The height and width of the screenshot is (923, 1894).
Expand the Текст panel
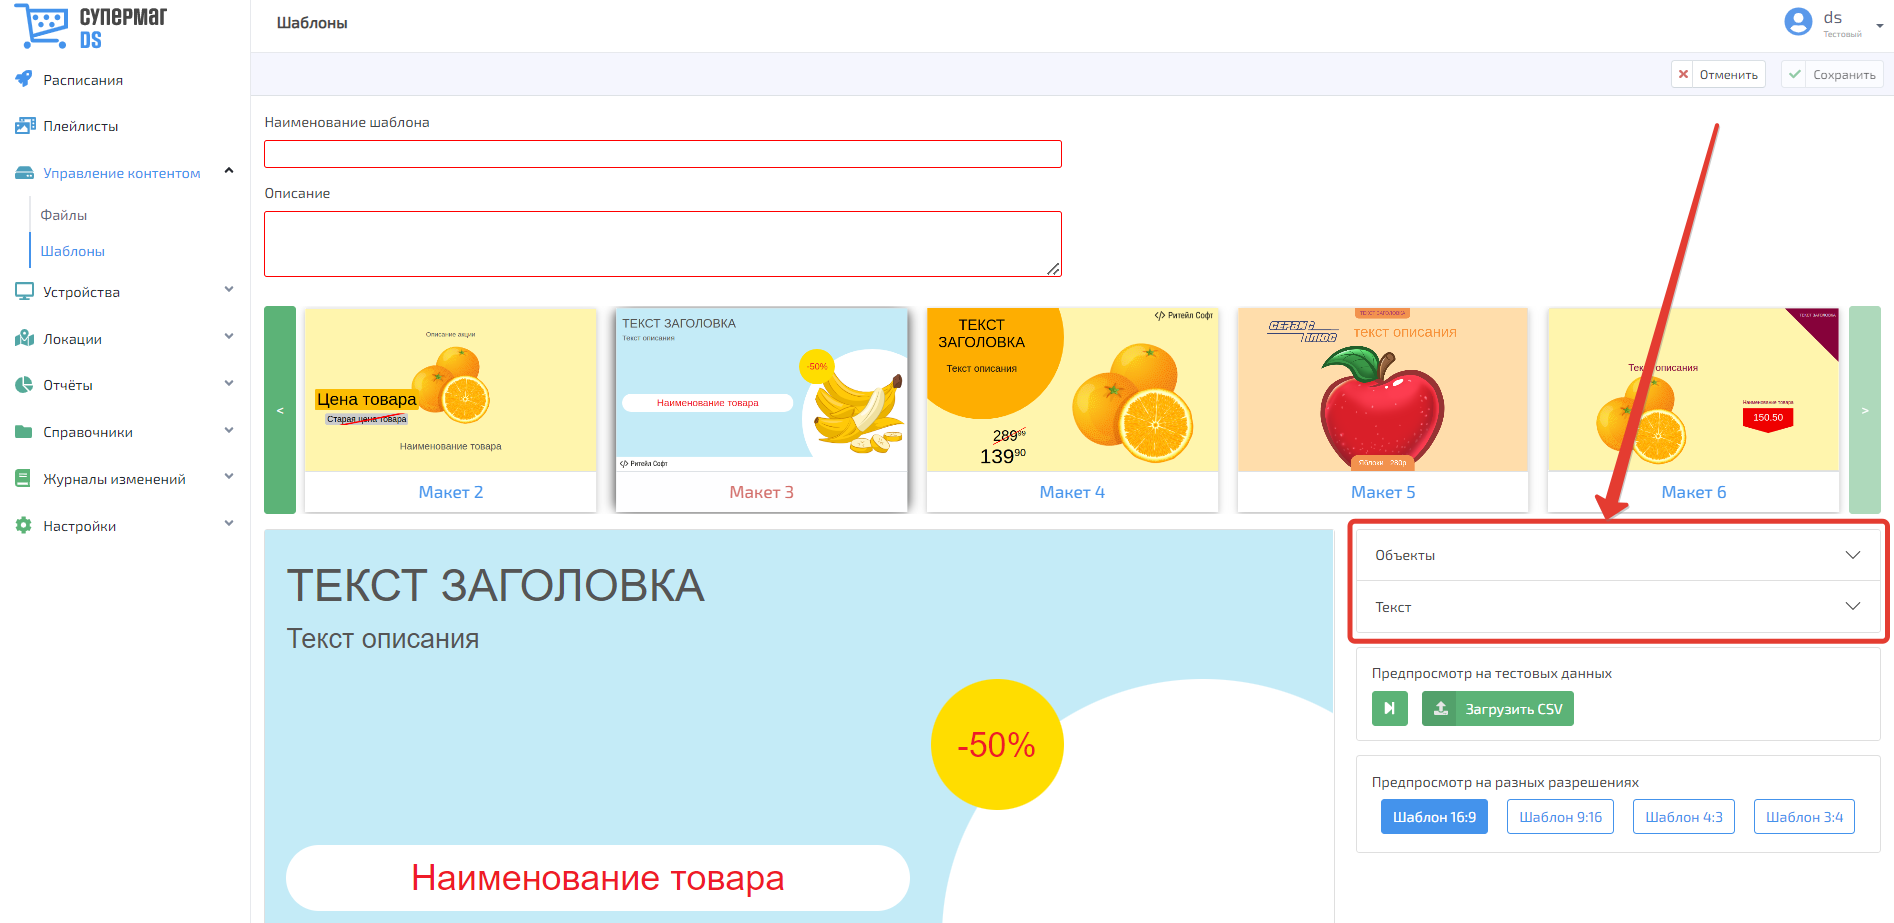click(x=1617, y=607)
